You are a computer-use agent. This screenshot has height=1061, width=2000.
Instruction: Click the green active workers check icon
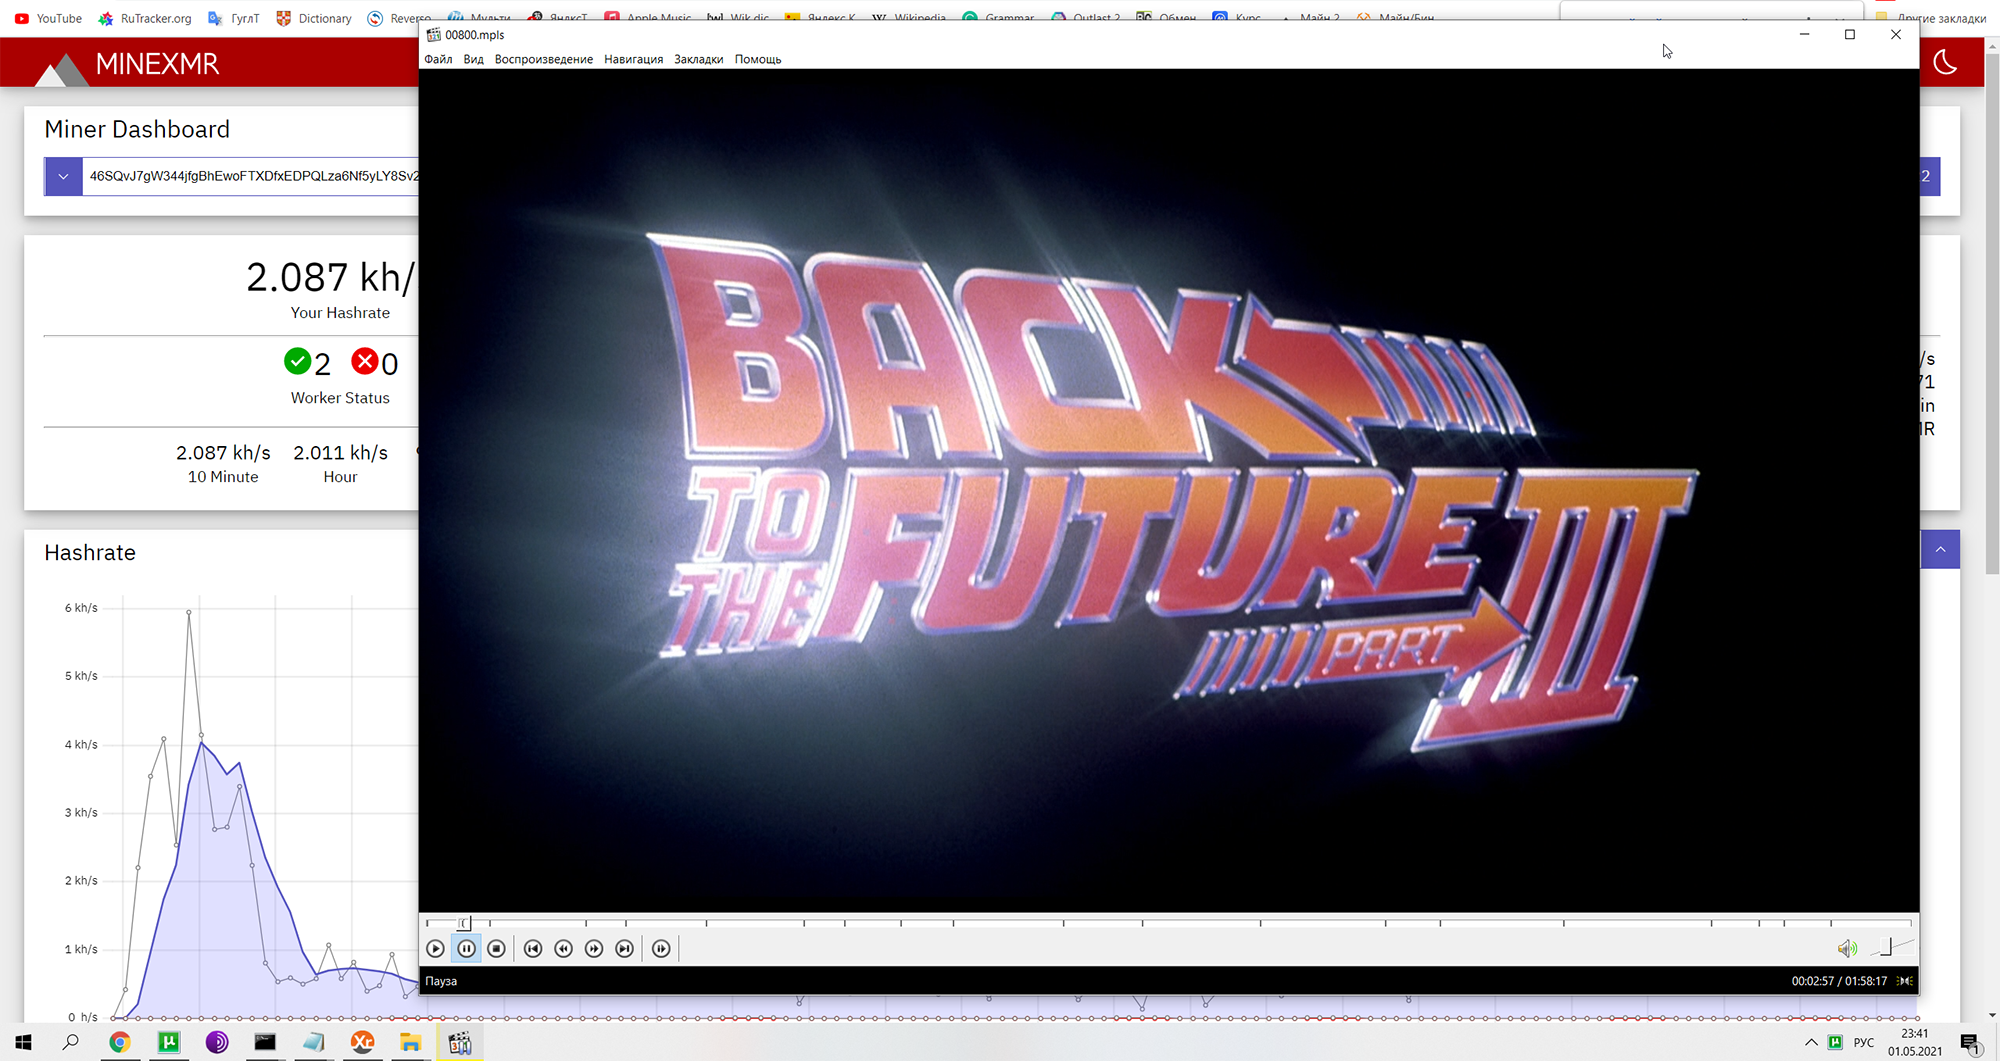pyautogui.click(x=297, y=361)
